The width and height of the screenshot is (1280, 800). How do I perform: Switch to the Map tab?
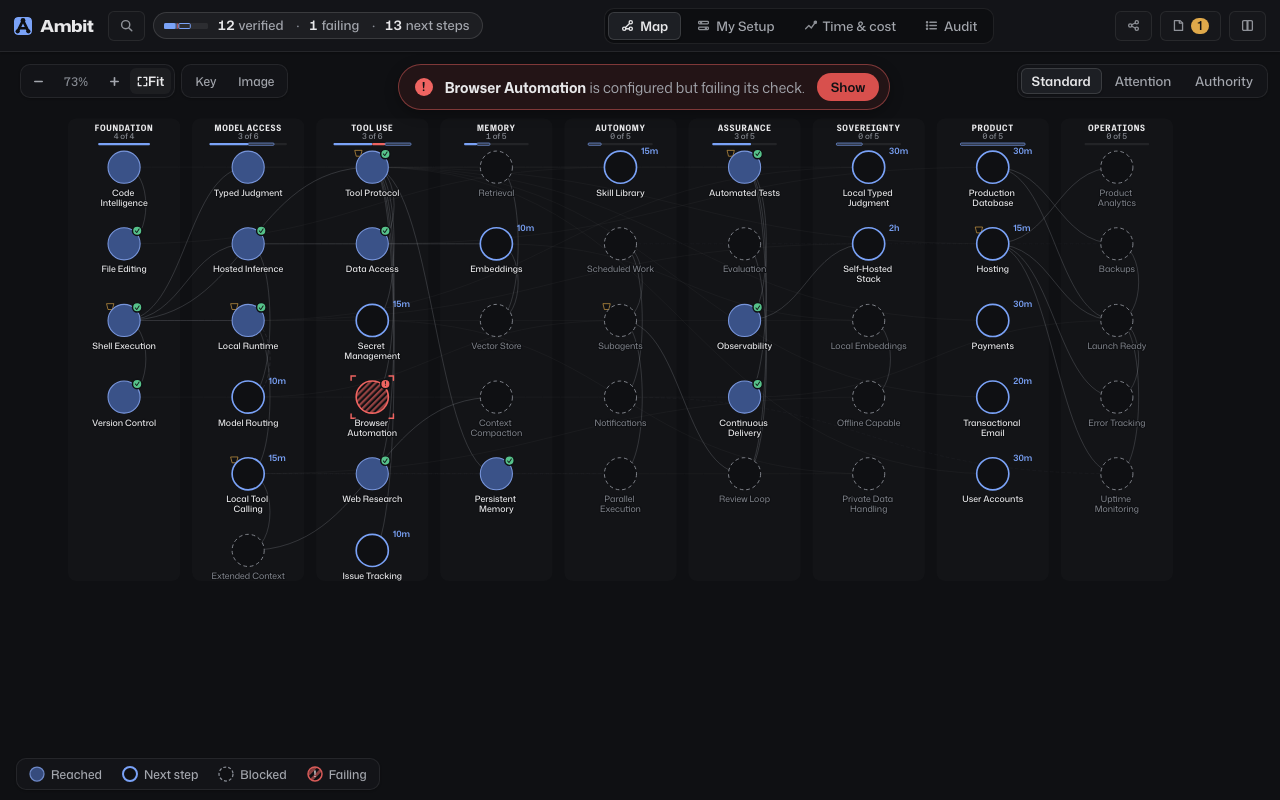(644, 26)
